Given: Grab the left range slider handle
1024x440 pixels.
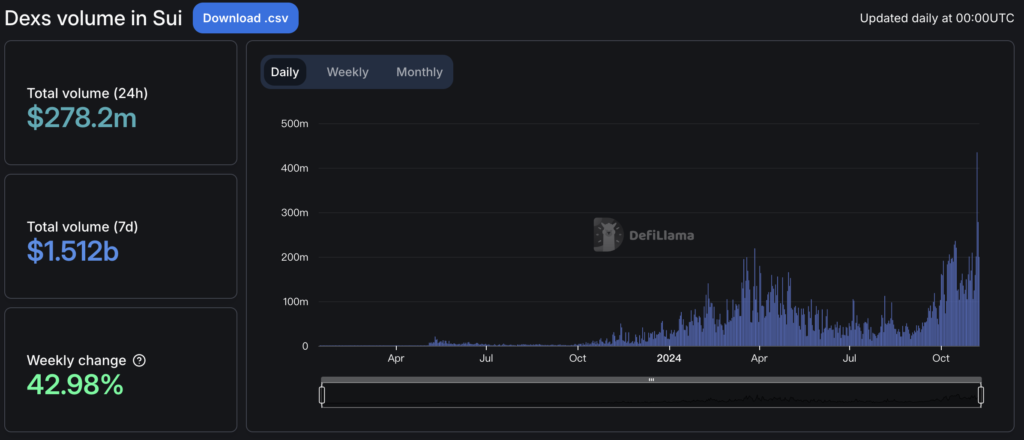Looking at the screenshot, I should coord(322,396).
